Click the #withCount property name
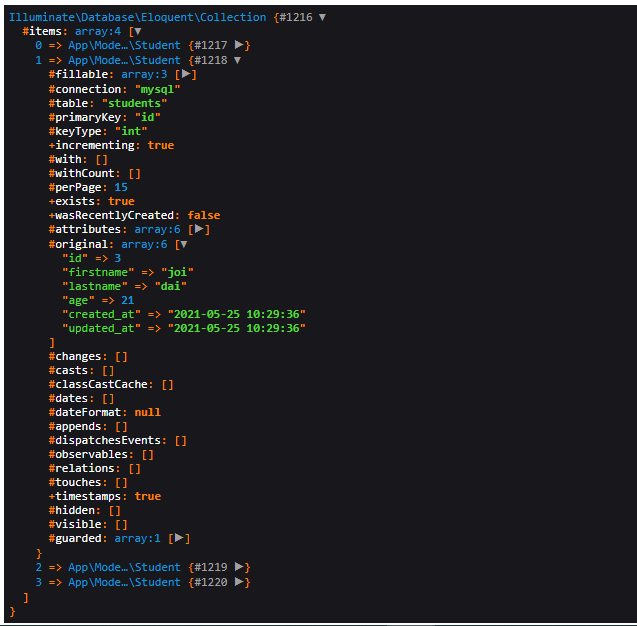 (x=82, y=173)
